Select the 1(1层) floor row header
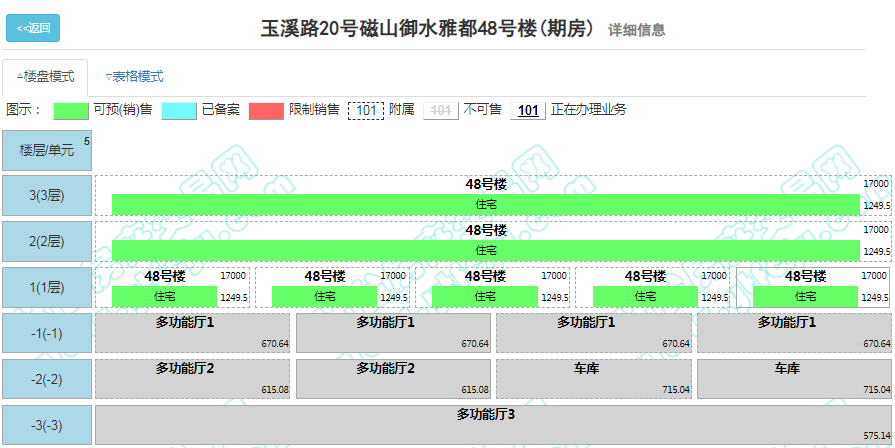Screen dimensions: 895x448 tap(47, 288)
